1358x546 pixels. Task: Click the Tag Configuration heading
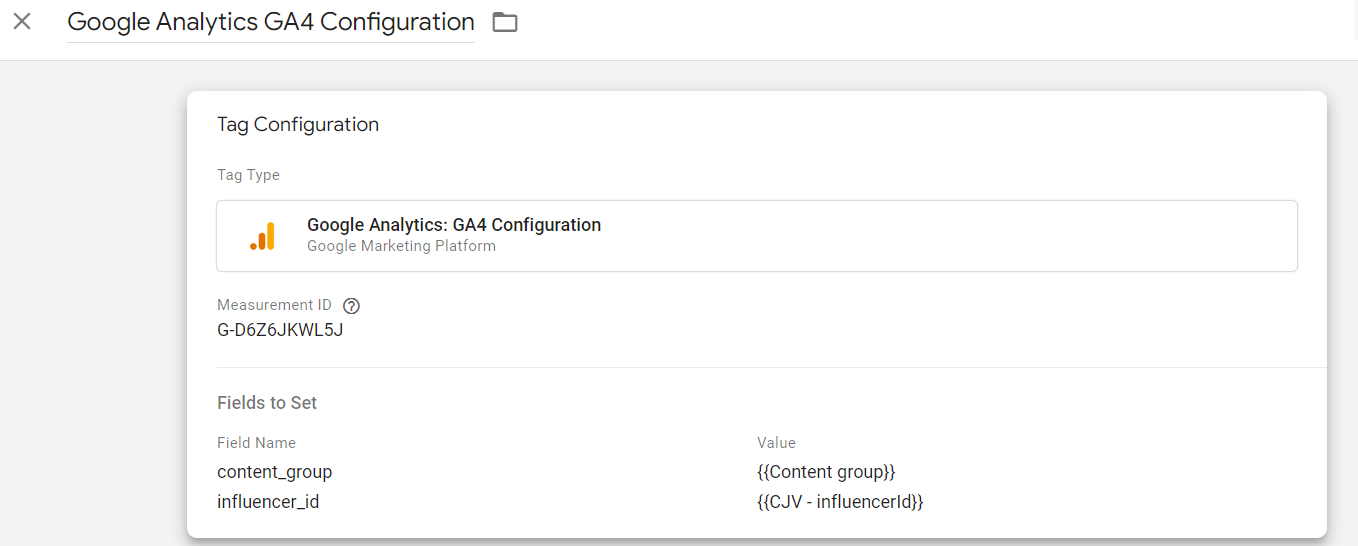(298, 125)
